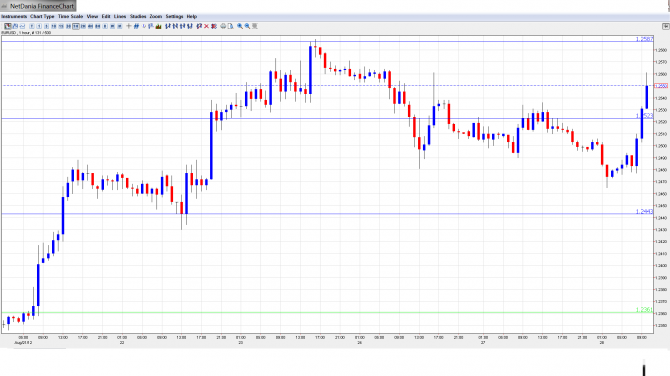Select the candlestick chart type icon
Screen dimensions: 670x376
(8, 26)
